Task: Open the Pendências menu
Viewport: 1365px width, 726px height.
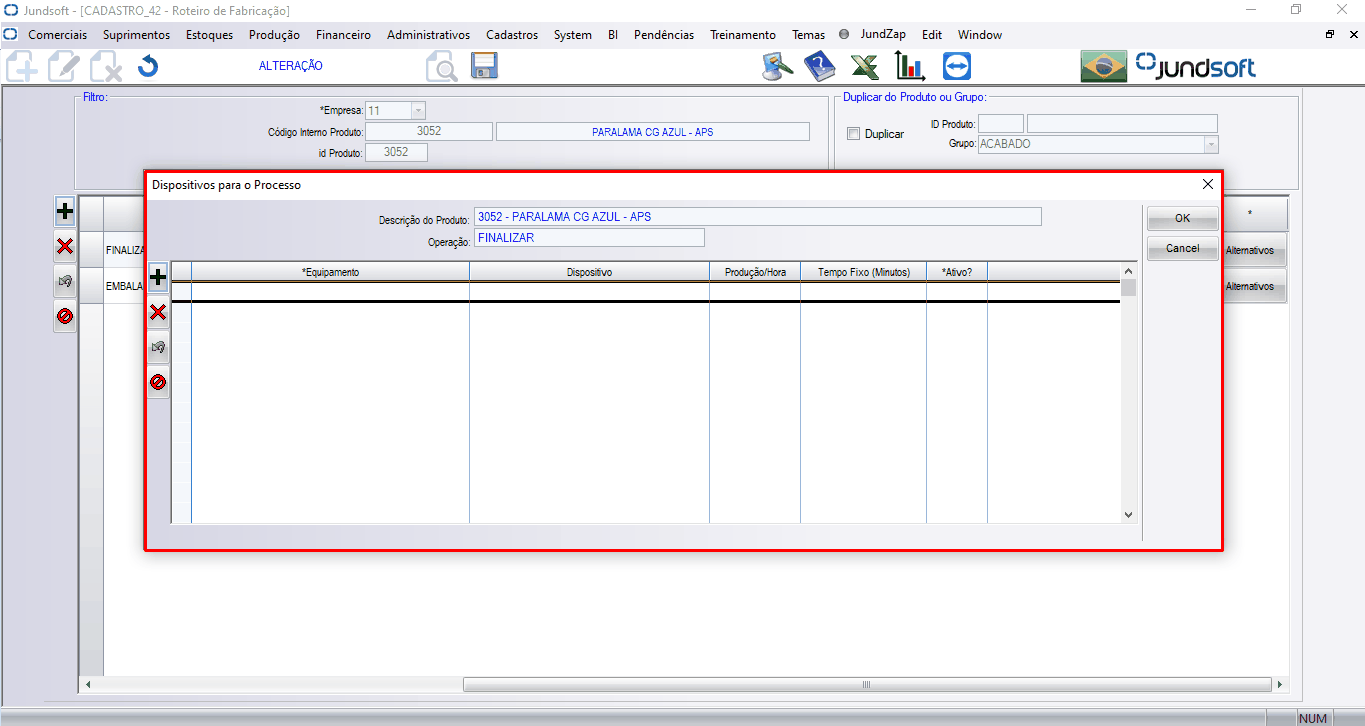Action: point(664,34)
